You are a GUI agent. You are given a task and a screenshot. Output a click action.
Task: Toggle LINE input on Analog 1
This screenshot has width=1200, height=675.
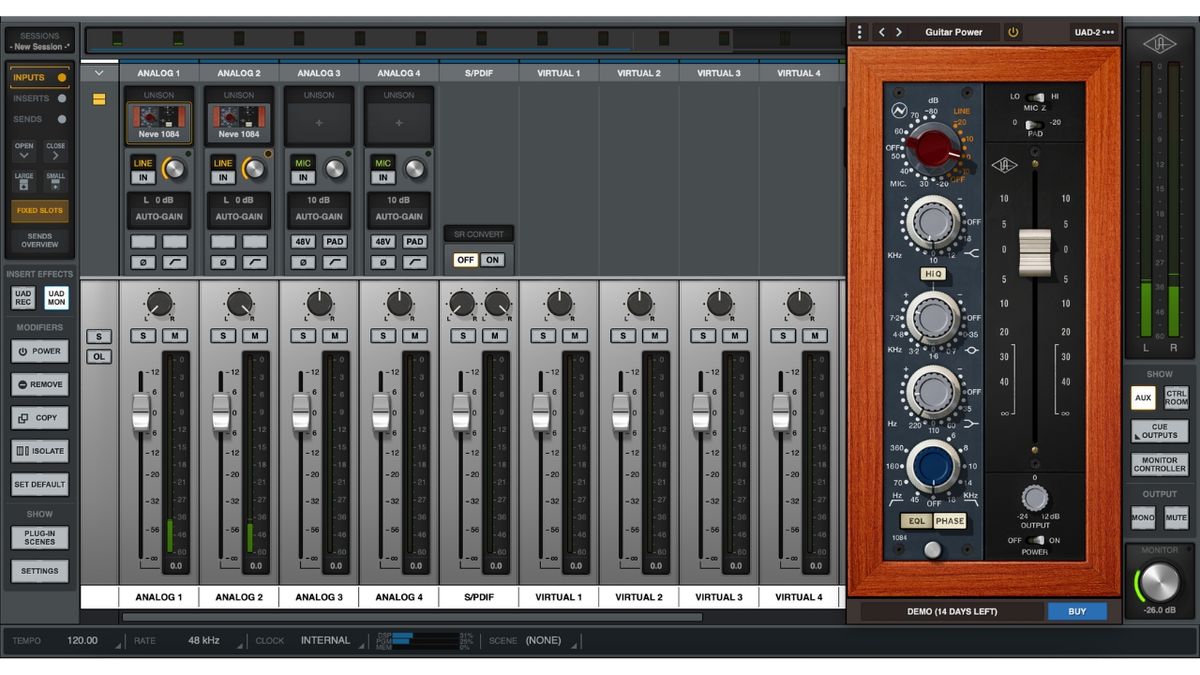click(x=143, y=163)
